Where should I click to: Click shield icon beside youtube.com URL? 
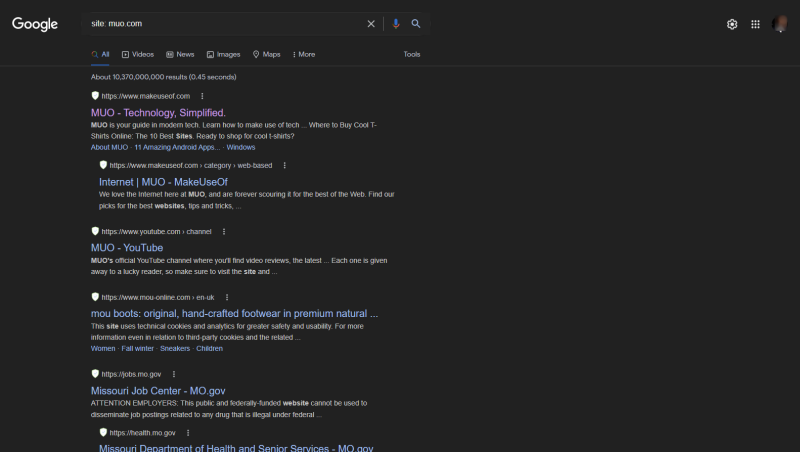coord(95,231)
